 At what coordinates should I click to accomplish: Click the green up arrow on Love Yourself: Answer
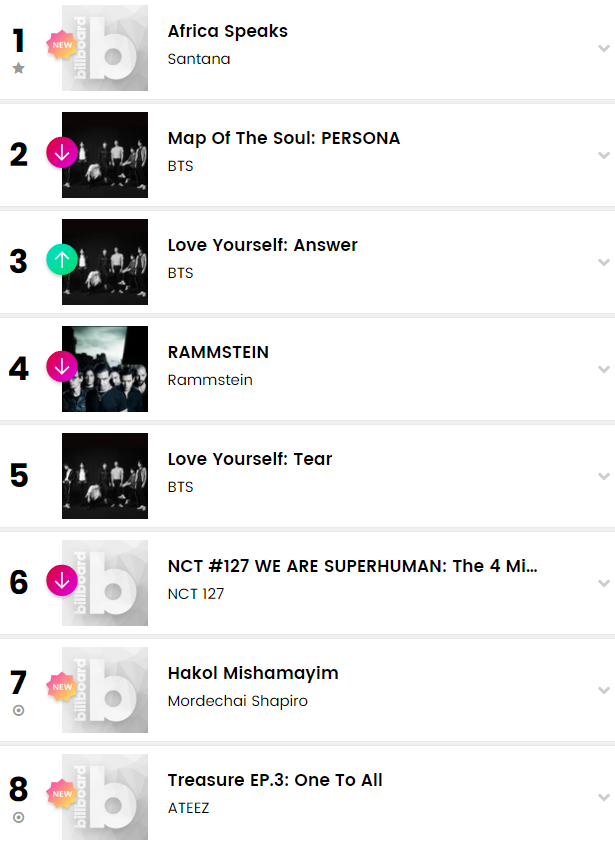tap(62, 260)
